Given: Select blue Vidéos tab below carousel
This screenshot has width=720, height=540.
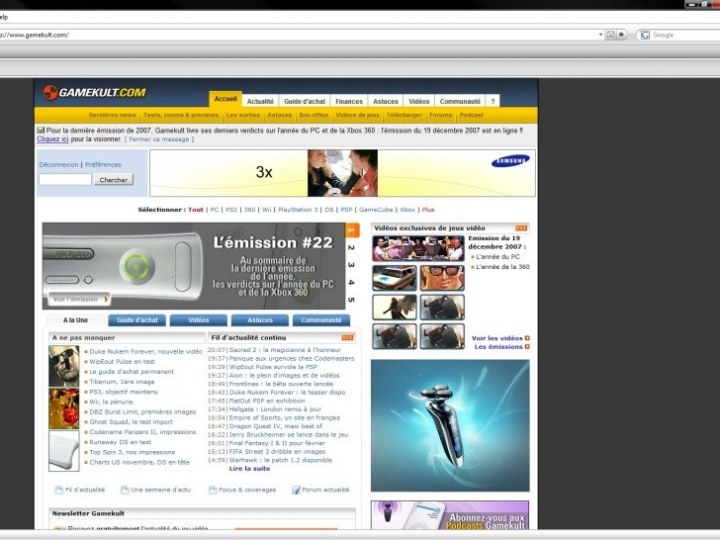Looking at the screenshot, I should coord(198,320).
